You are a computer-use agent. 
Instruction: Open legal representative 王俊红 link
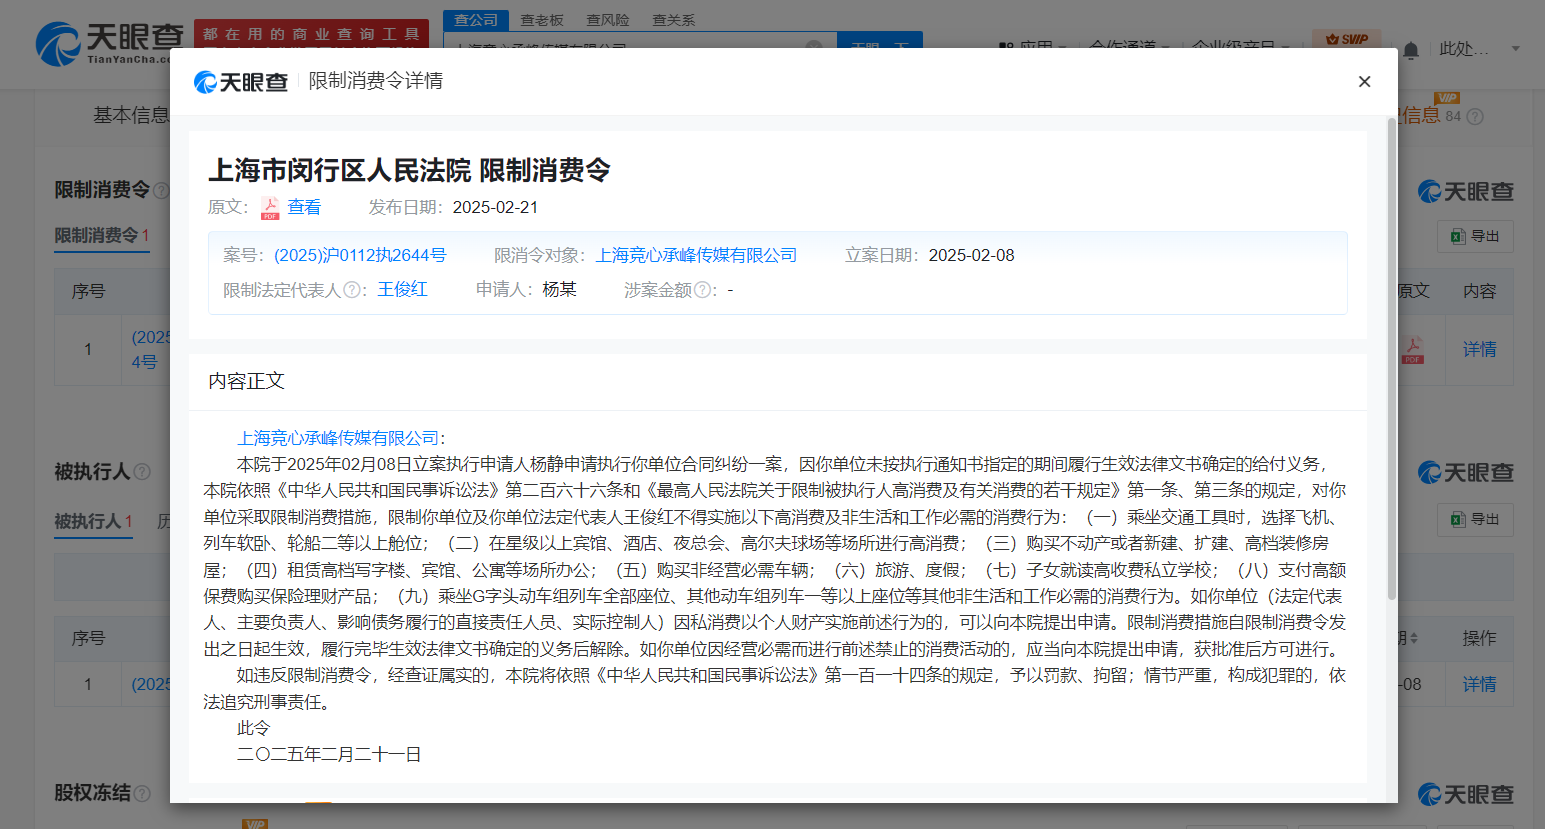point(402,289)
